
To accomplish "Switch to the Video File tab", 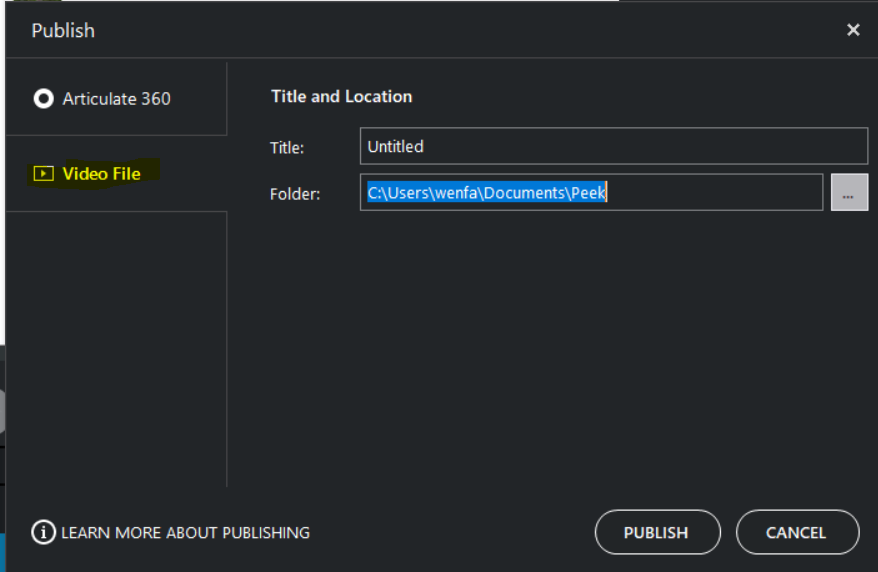I will click(x=116, y=174).
